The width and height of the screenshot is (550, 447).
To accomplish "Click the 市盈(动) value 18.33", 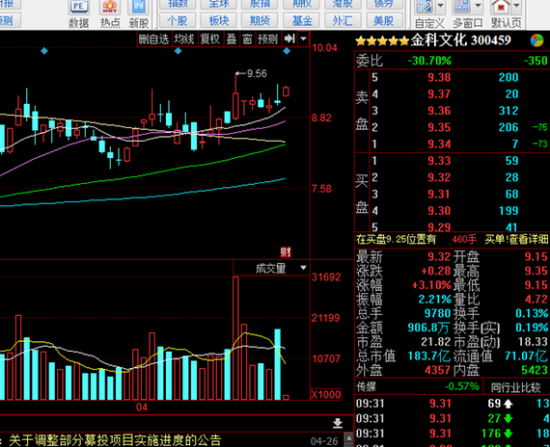I will click(x=533, y=342).
